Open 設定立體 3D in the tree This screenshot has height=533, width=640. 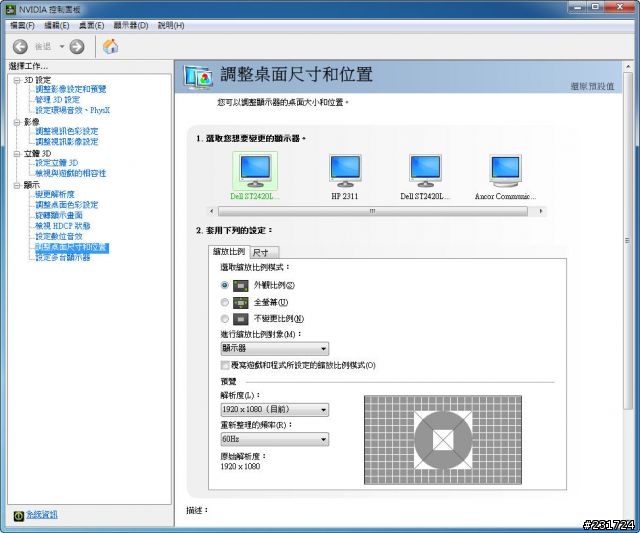56,162
